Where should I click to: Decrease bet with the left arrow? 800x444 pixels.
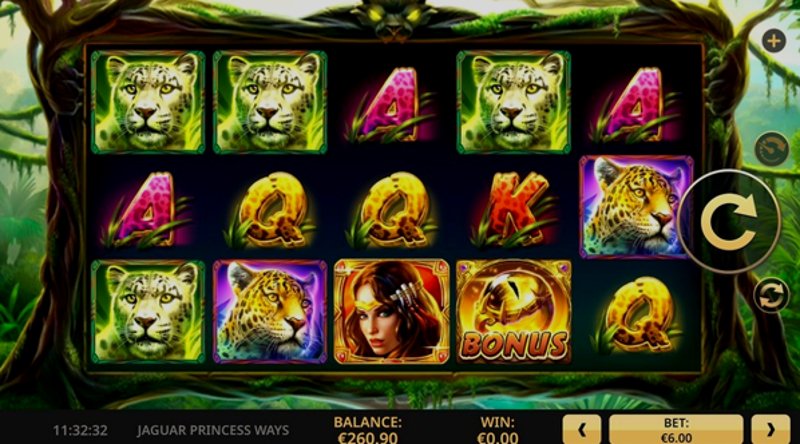(582, 430)
